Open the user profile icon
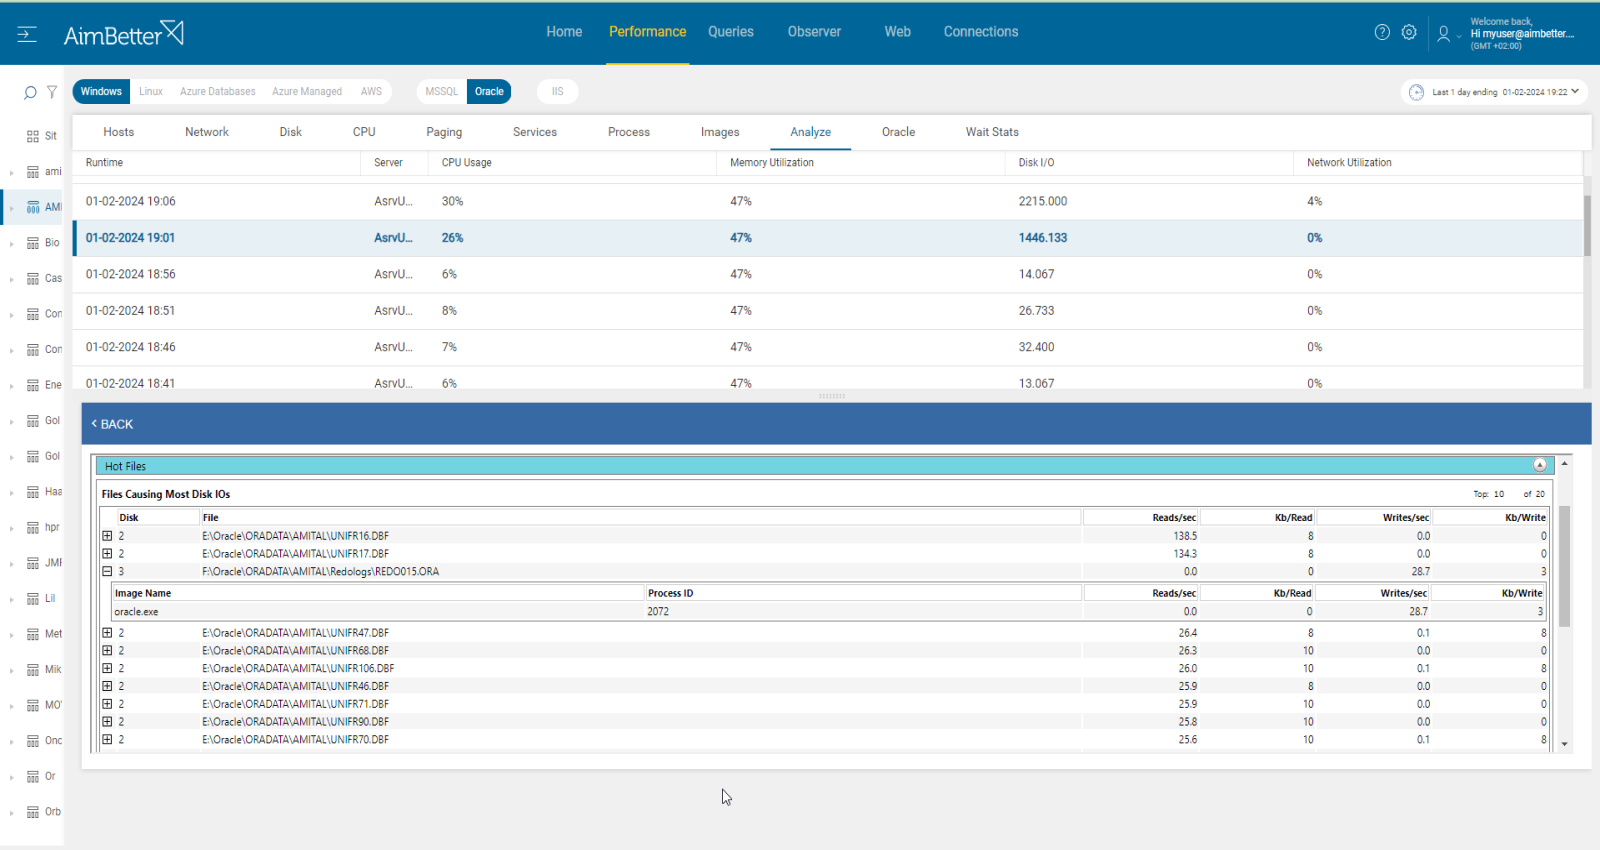Viewport: 1600px width, 850px height. (x=1443, y=34)
